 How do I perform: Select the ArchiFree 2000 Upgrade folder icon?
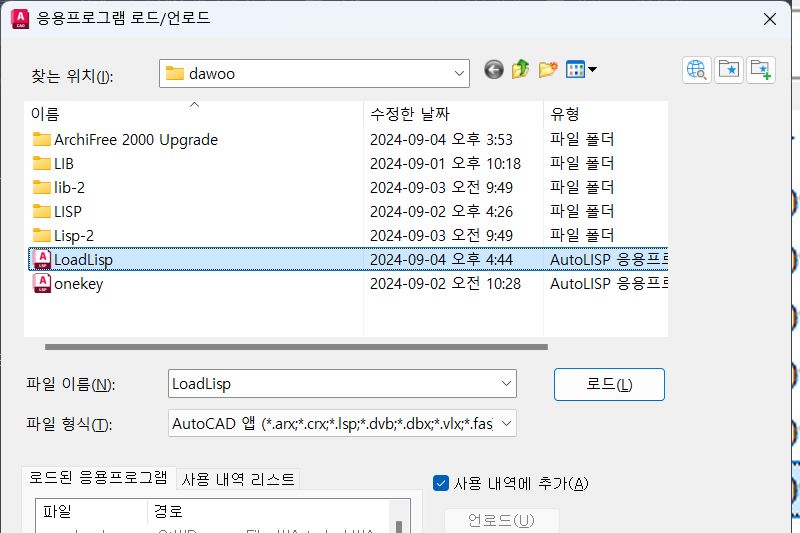(x=42, y=139)
